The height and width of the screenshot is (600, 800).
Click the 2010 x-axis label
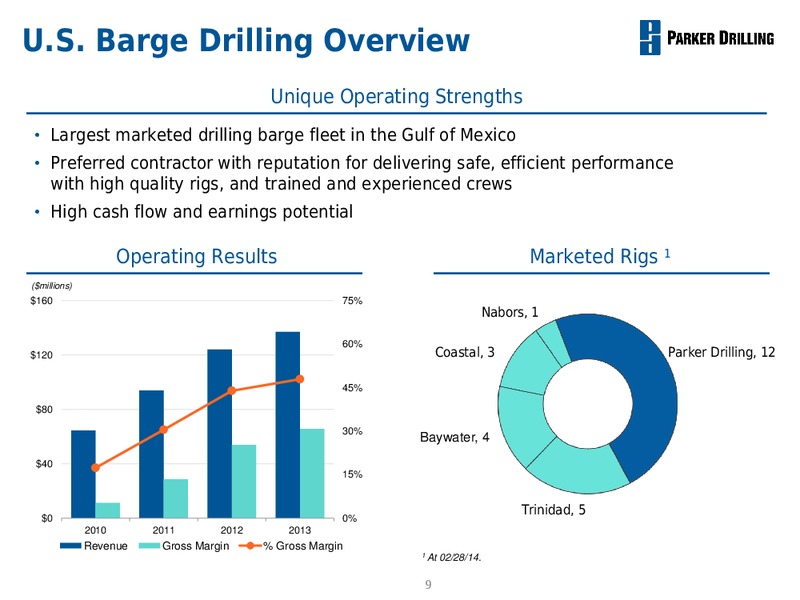95,531
